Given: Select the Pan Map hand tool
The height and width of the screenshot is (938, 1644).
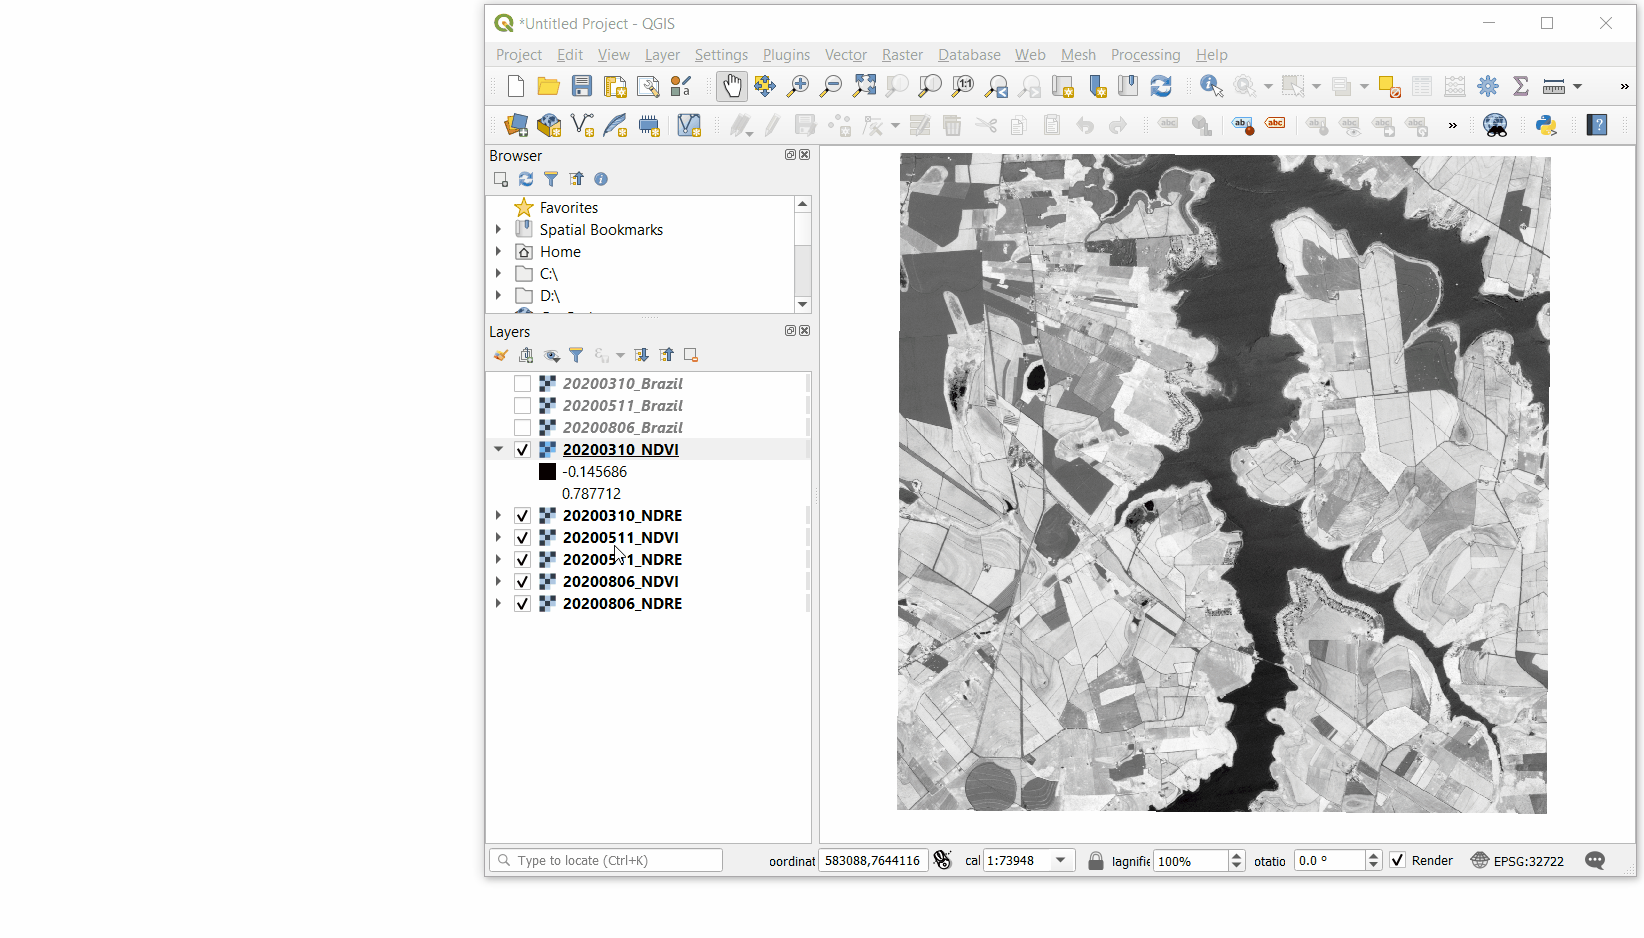Looking at the screenshot, I should [x=732, y=87].
